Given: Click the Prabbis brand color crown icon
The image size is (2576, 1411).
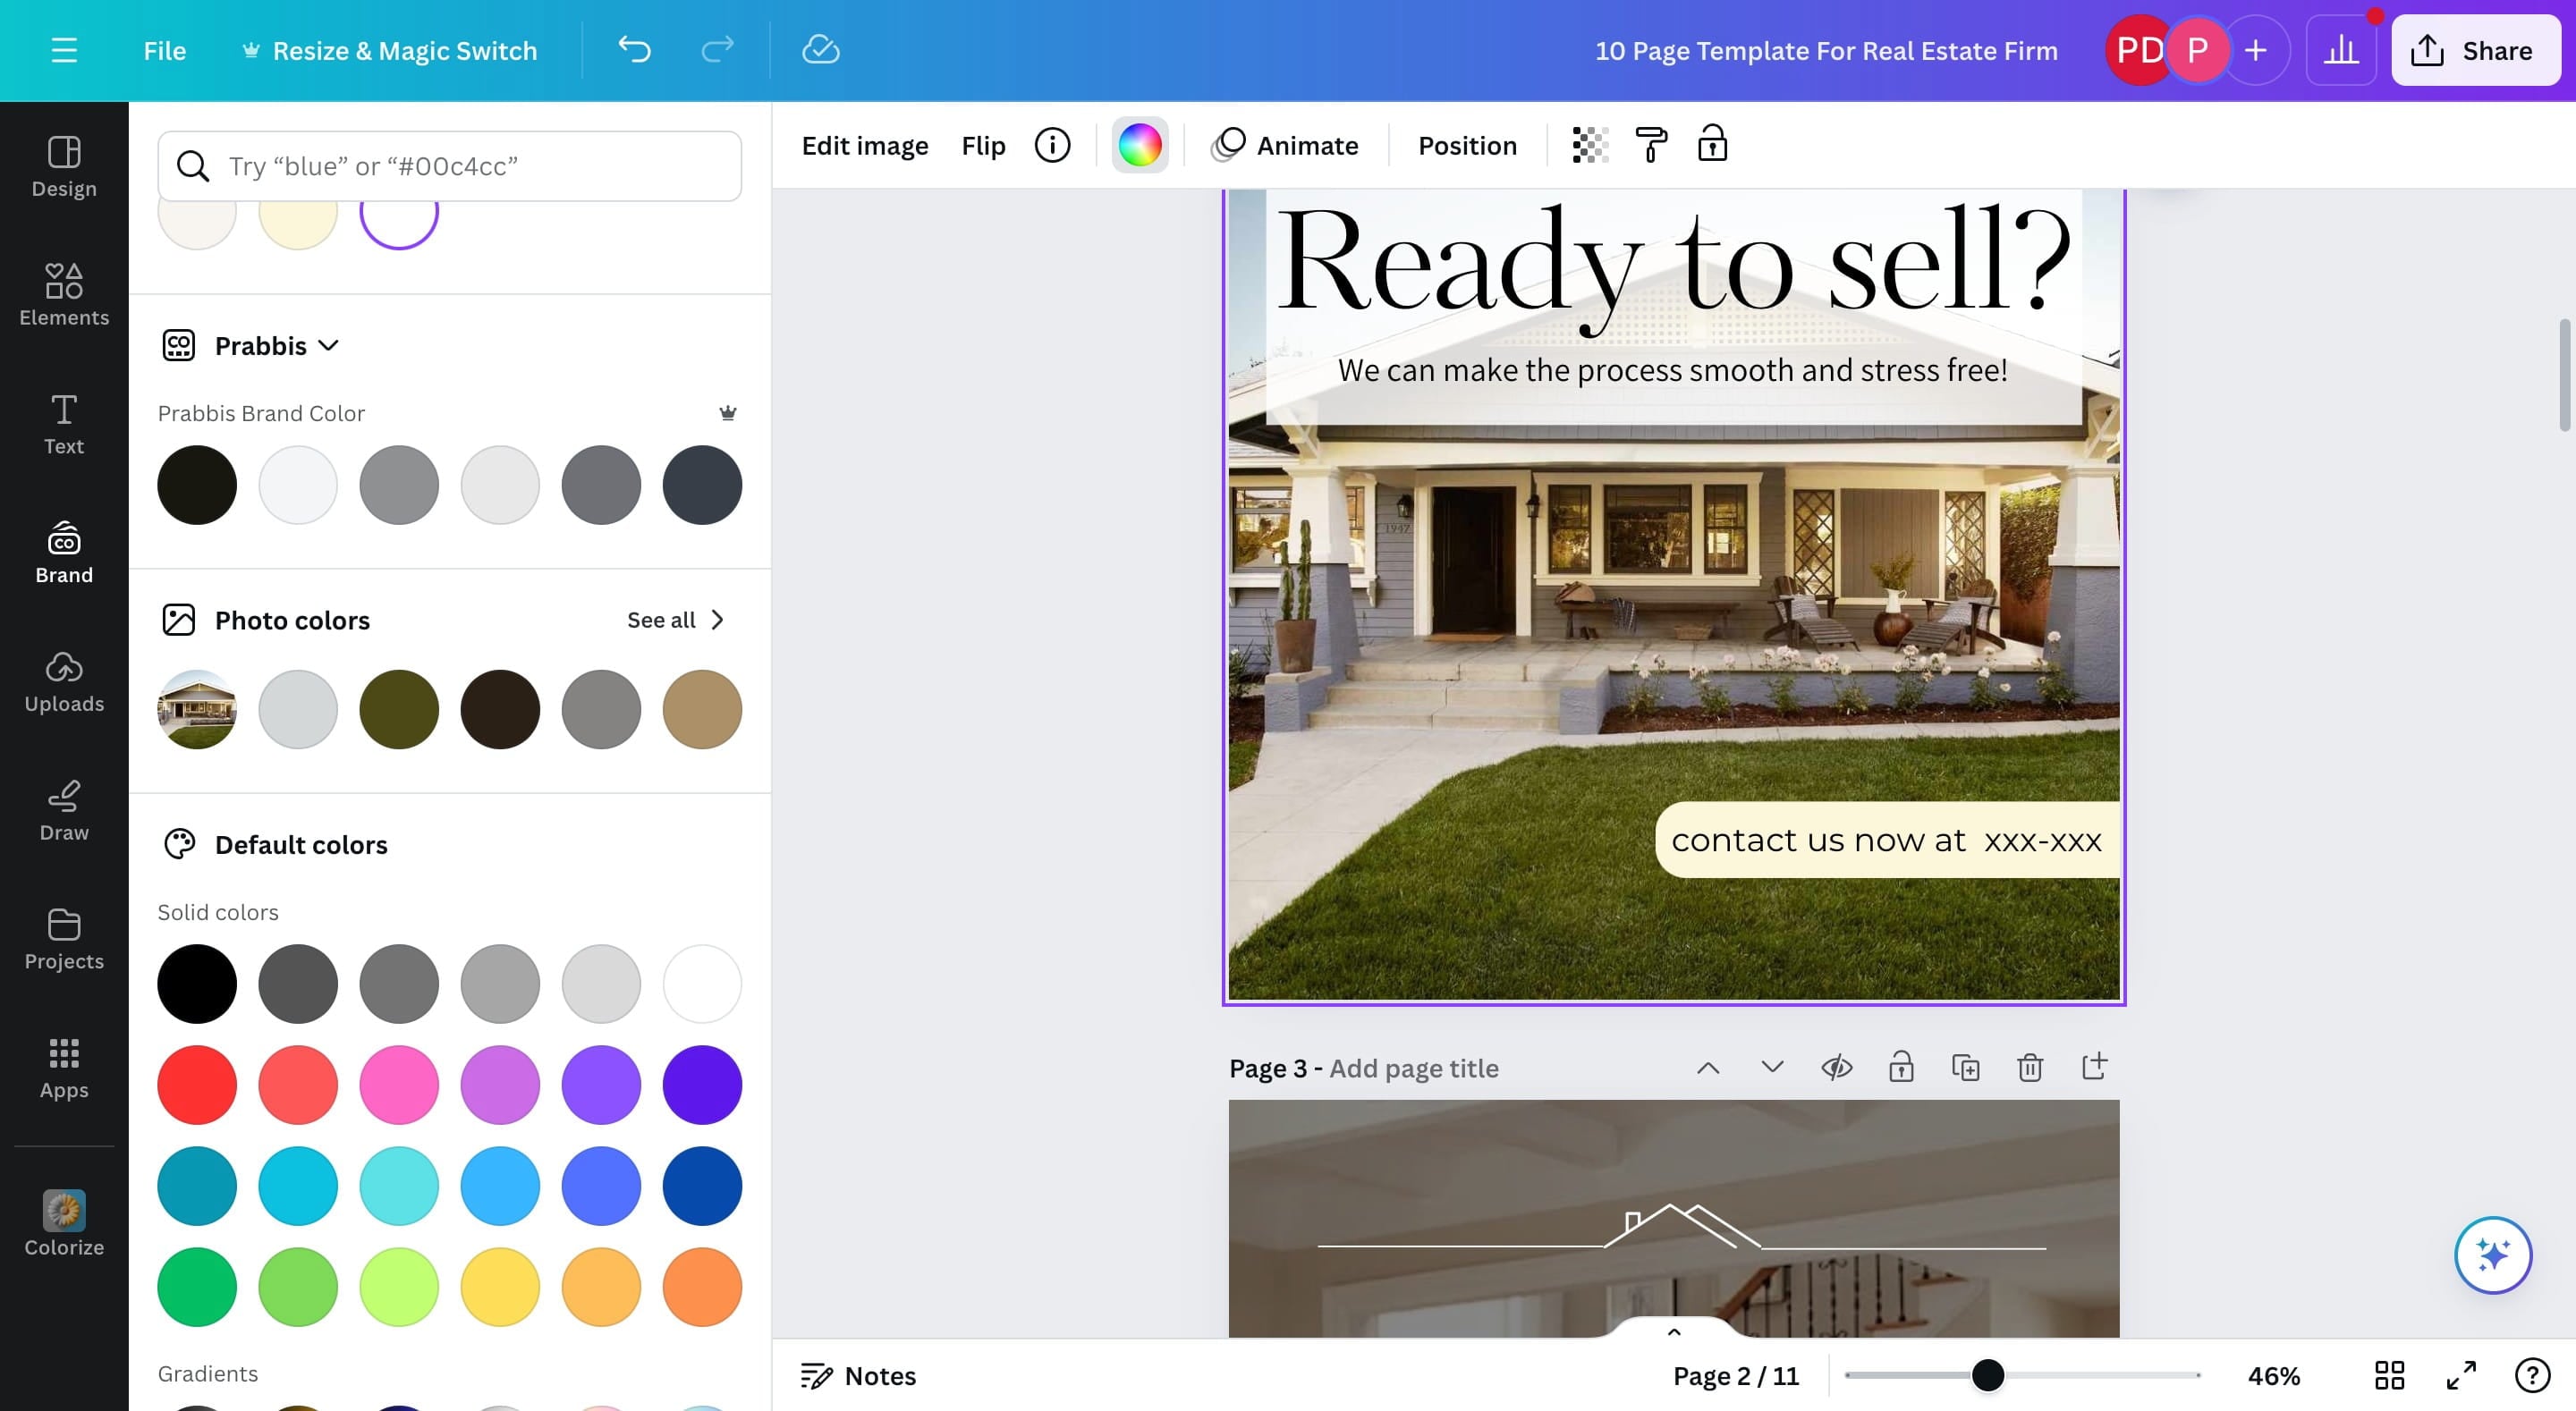Looking at the screenshot, I should pyautogui.click(x=728, y=413).
